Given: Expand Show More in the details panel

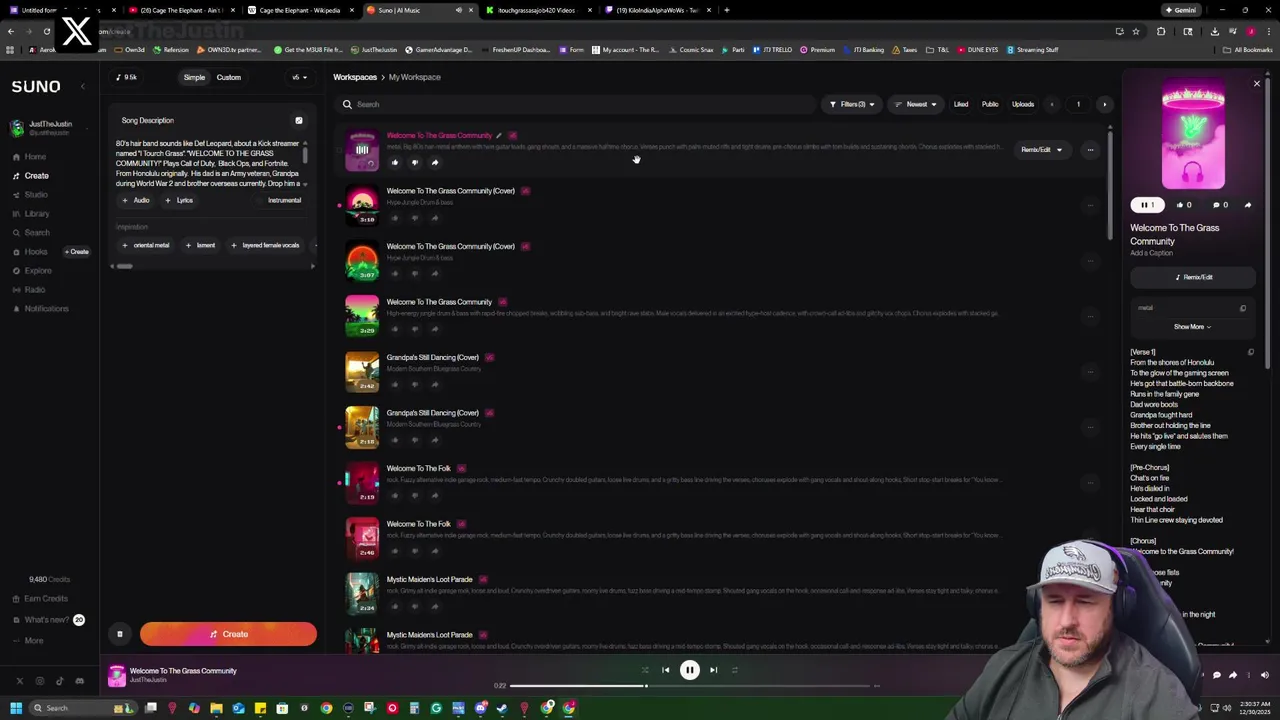Looking at the screenshot, I should [x=1192, y=327].
